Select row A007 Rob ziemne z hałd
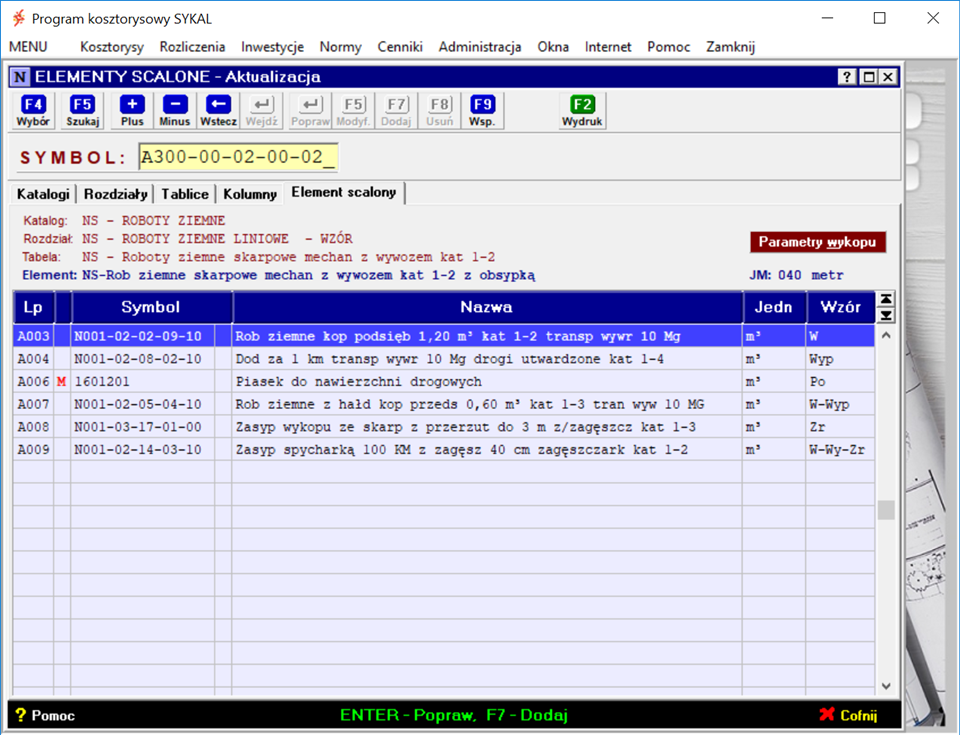The image size is (960, 735). tap(444, 404)
